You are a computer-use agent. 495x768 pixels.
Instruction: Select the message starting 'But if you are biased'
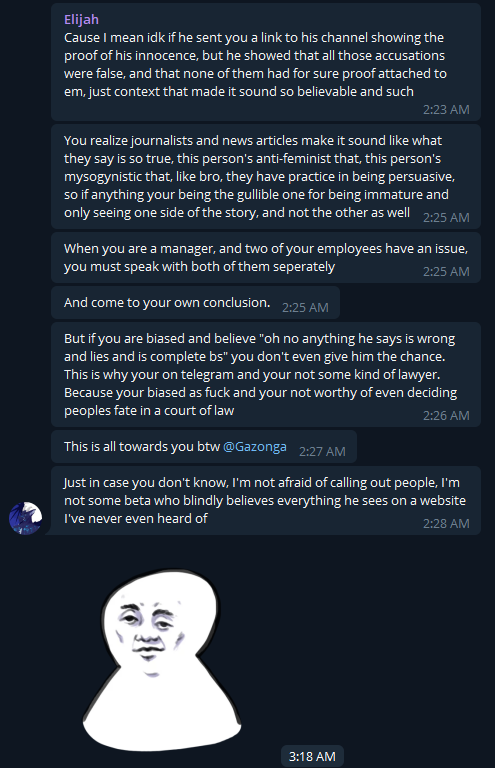266,375
